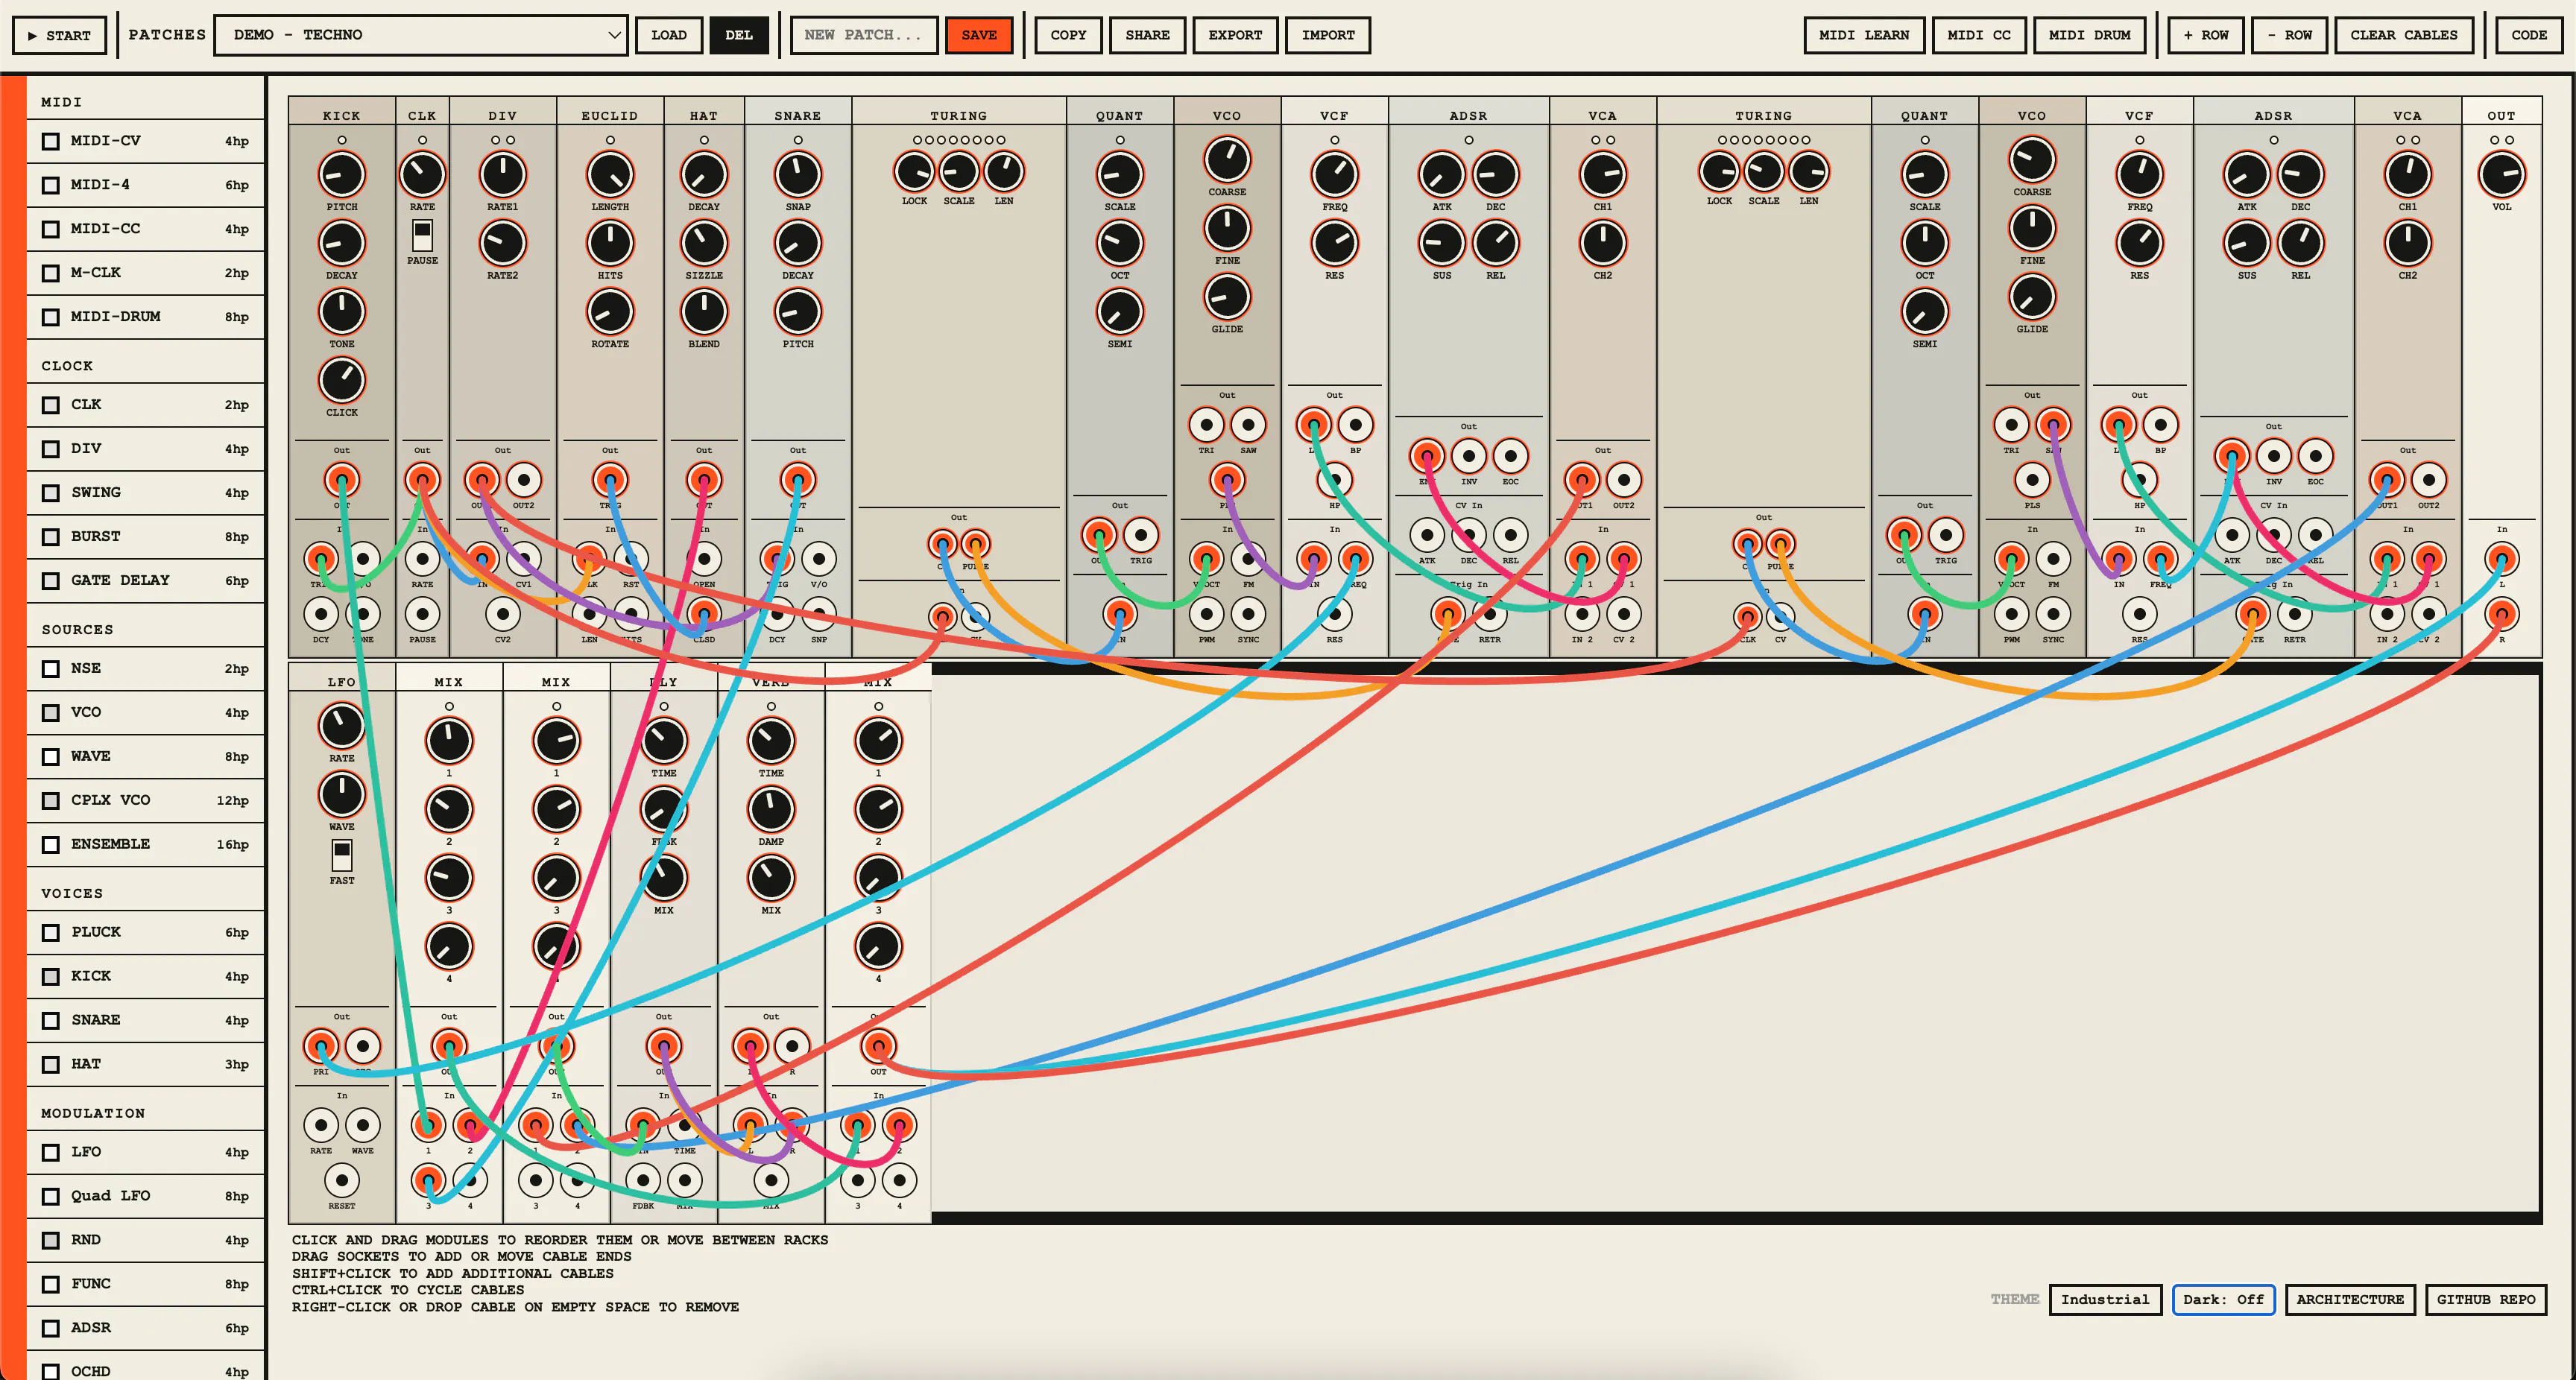
Task: Click the first VCA module CH2 knob
Action: click(1603, 243)
